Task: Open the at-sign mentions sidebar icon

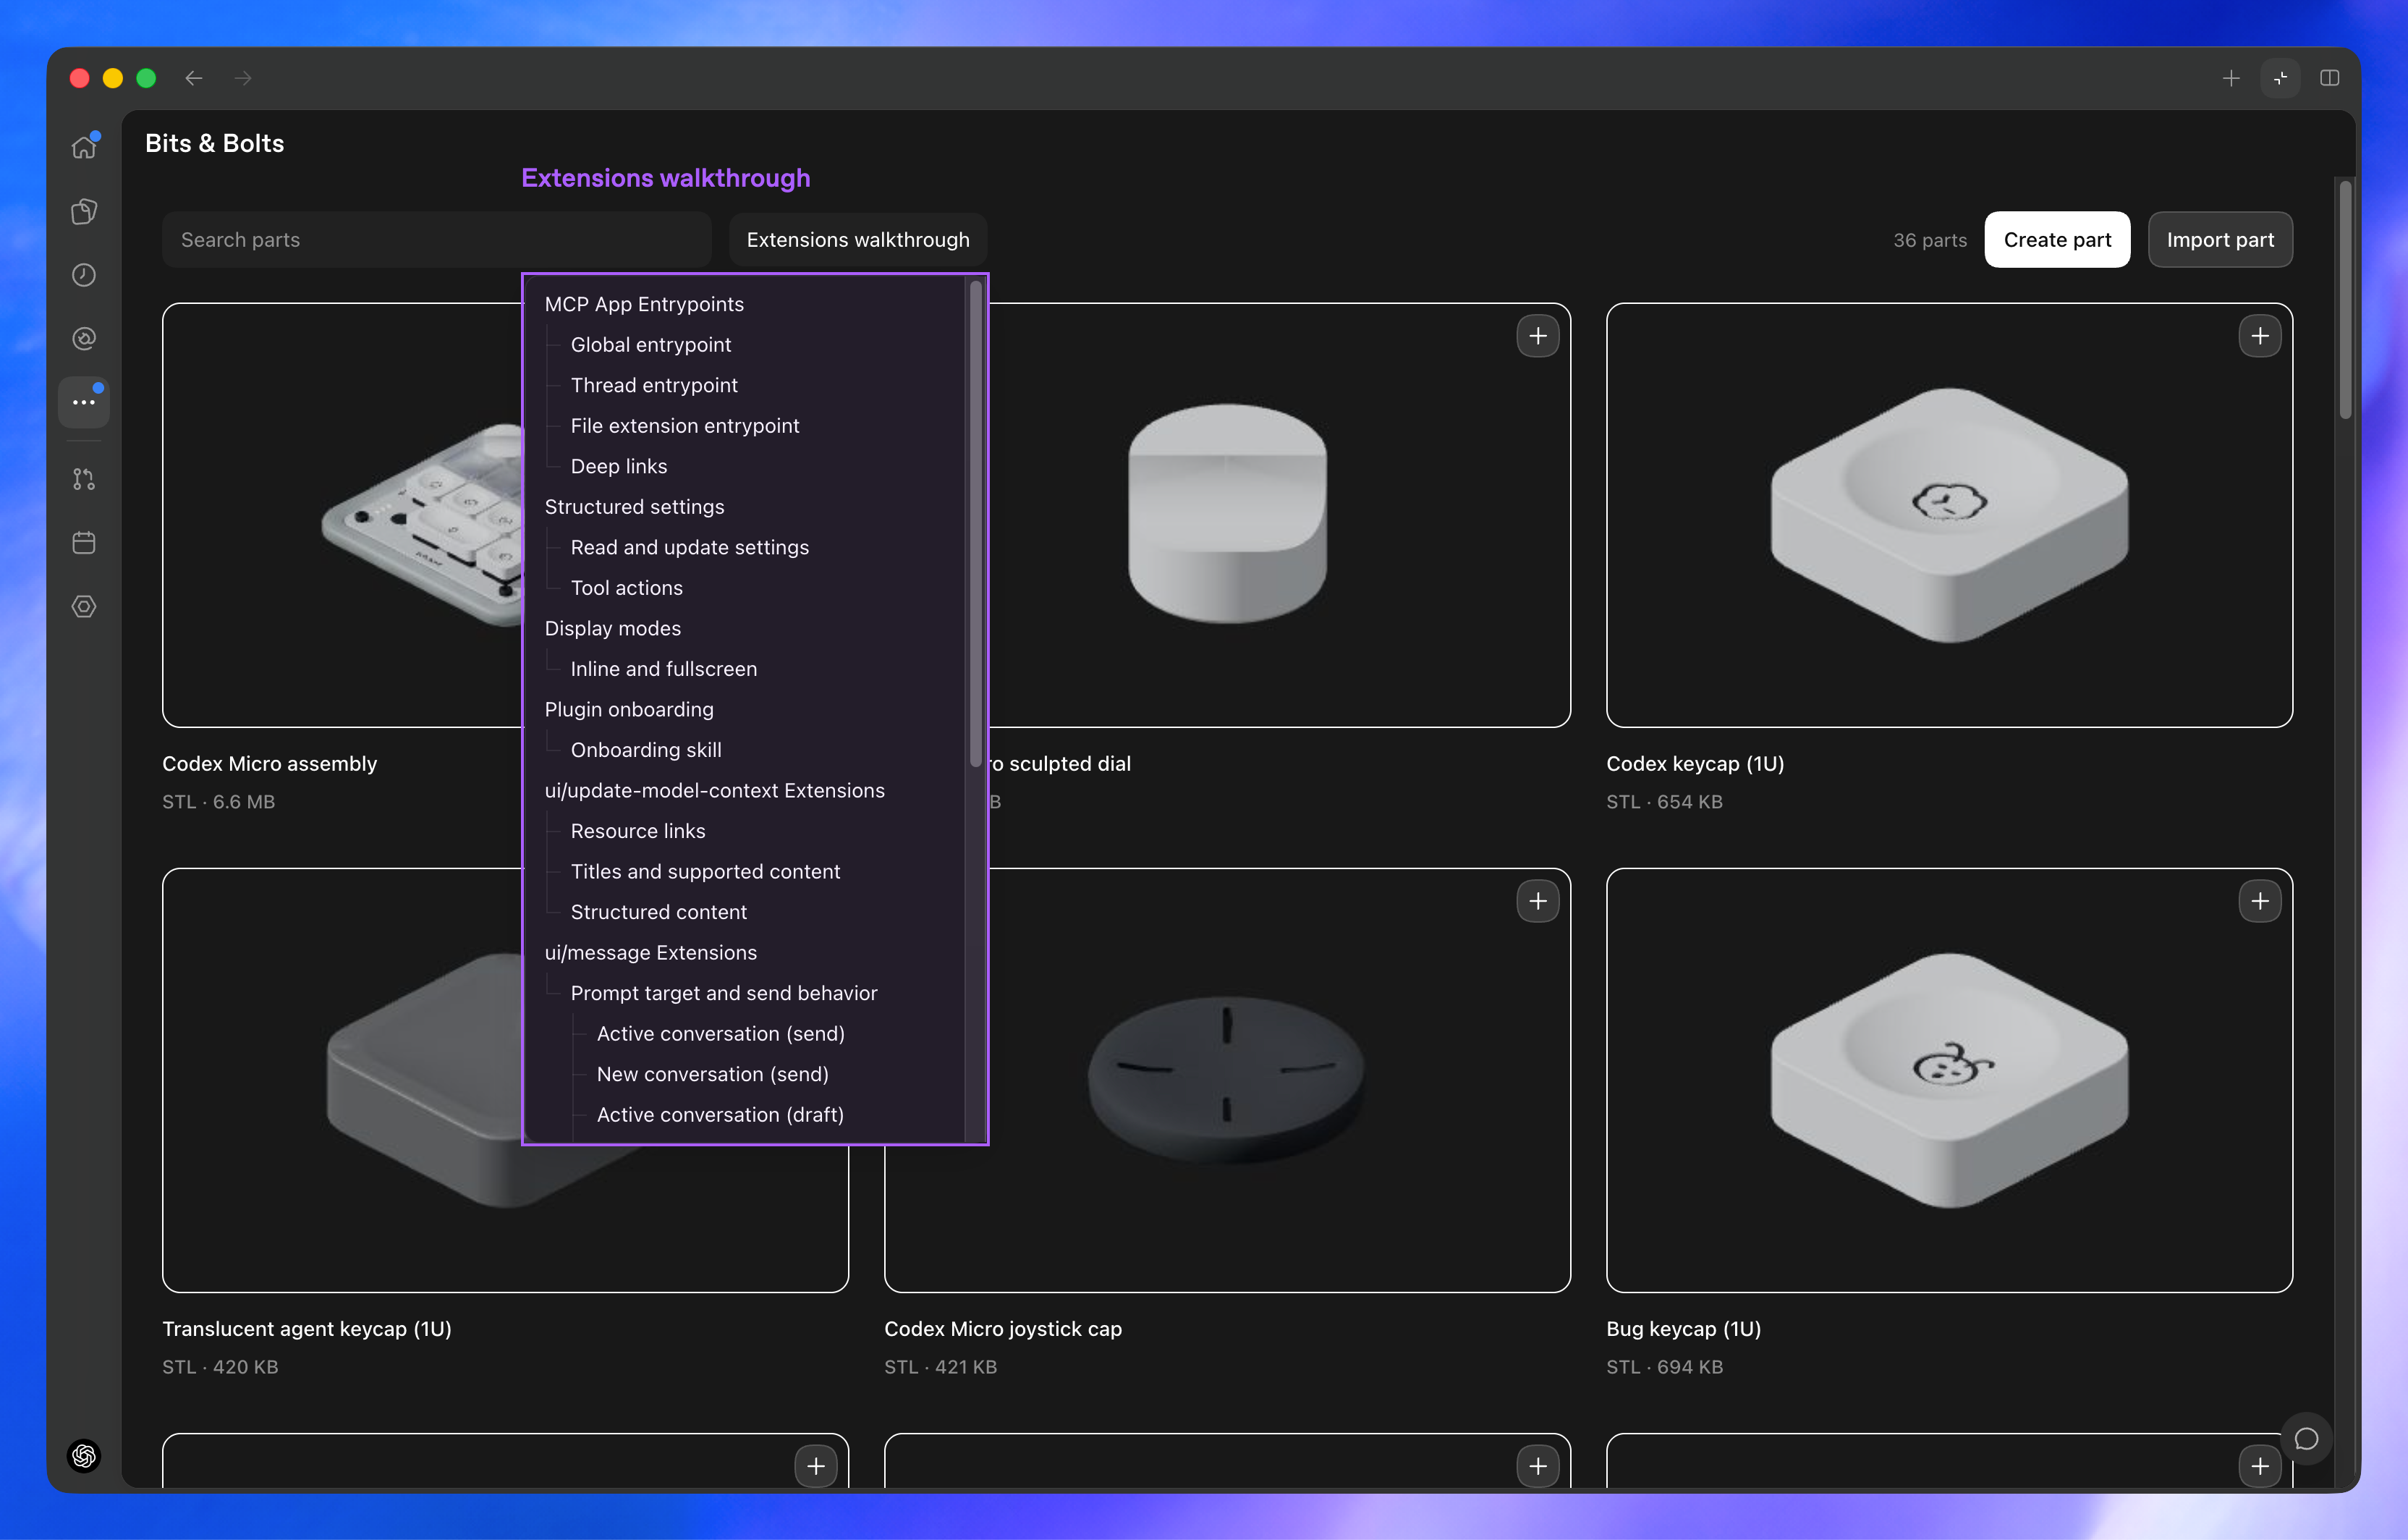Action: pos(84,339)
